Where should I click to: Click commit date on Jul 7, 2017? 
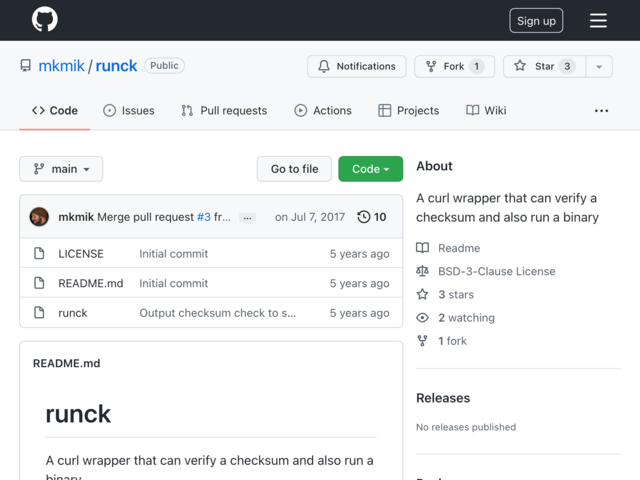point(310,217)
